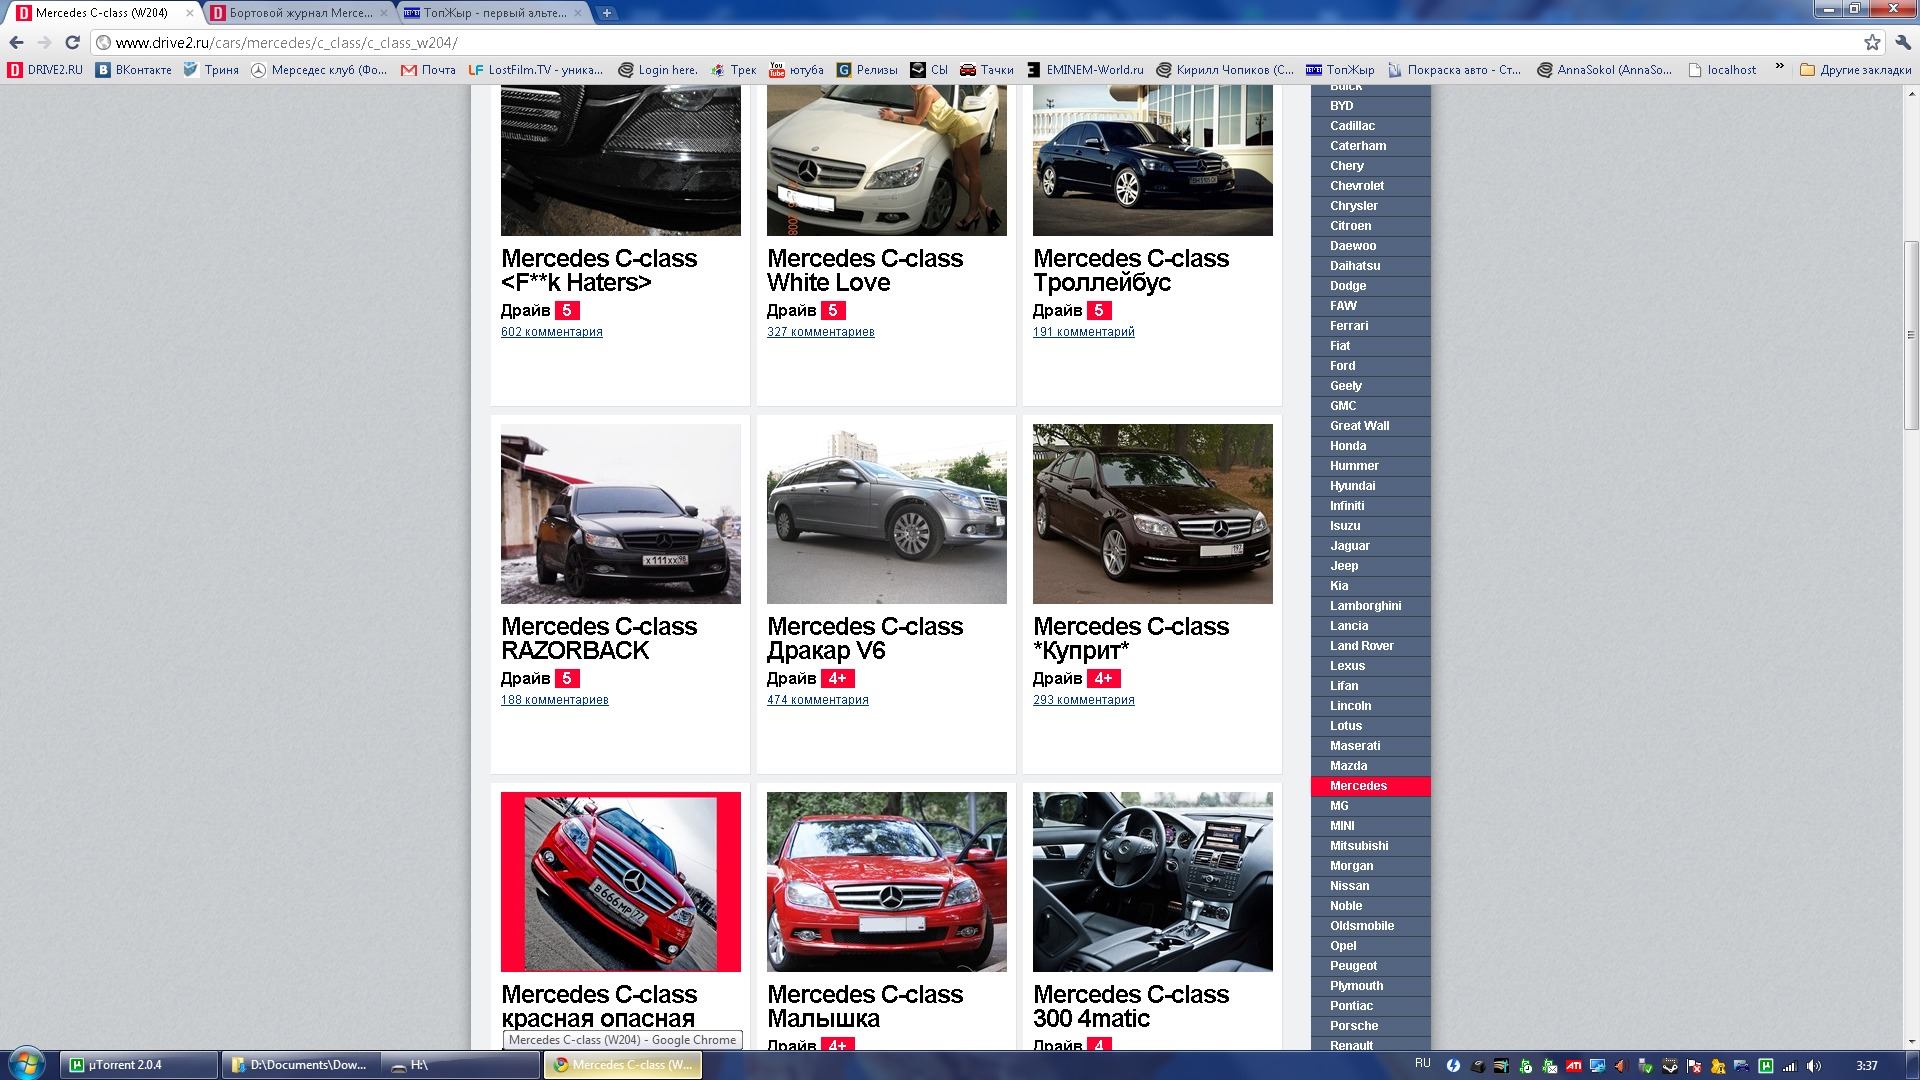Reload the current page
Screen dimensions: 1920x1080
pos(72,43)
